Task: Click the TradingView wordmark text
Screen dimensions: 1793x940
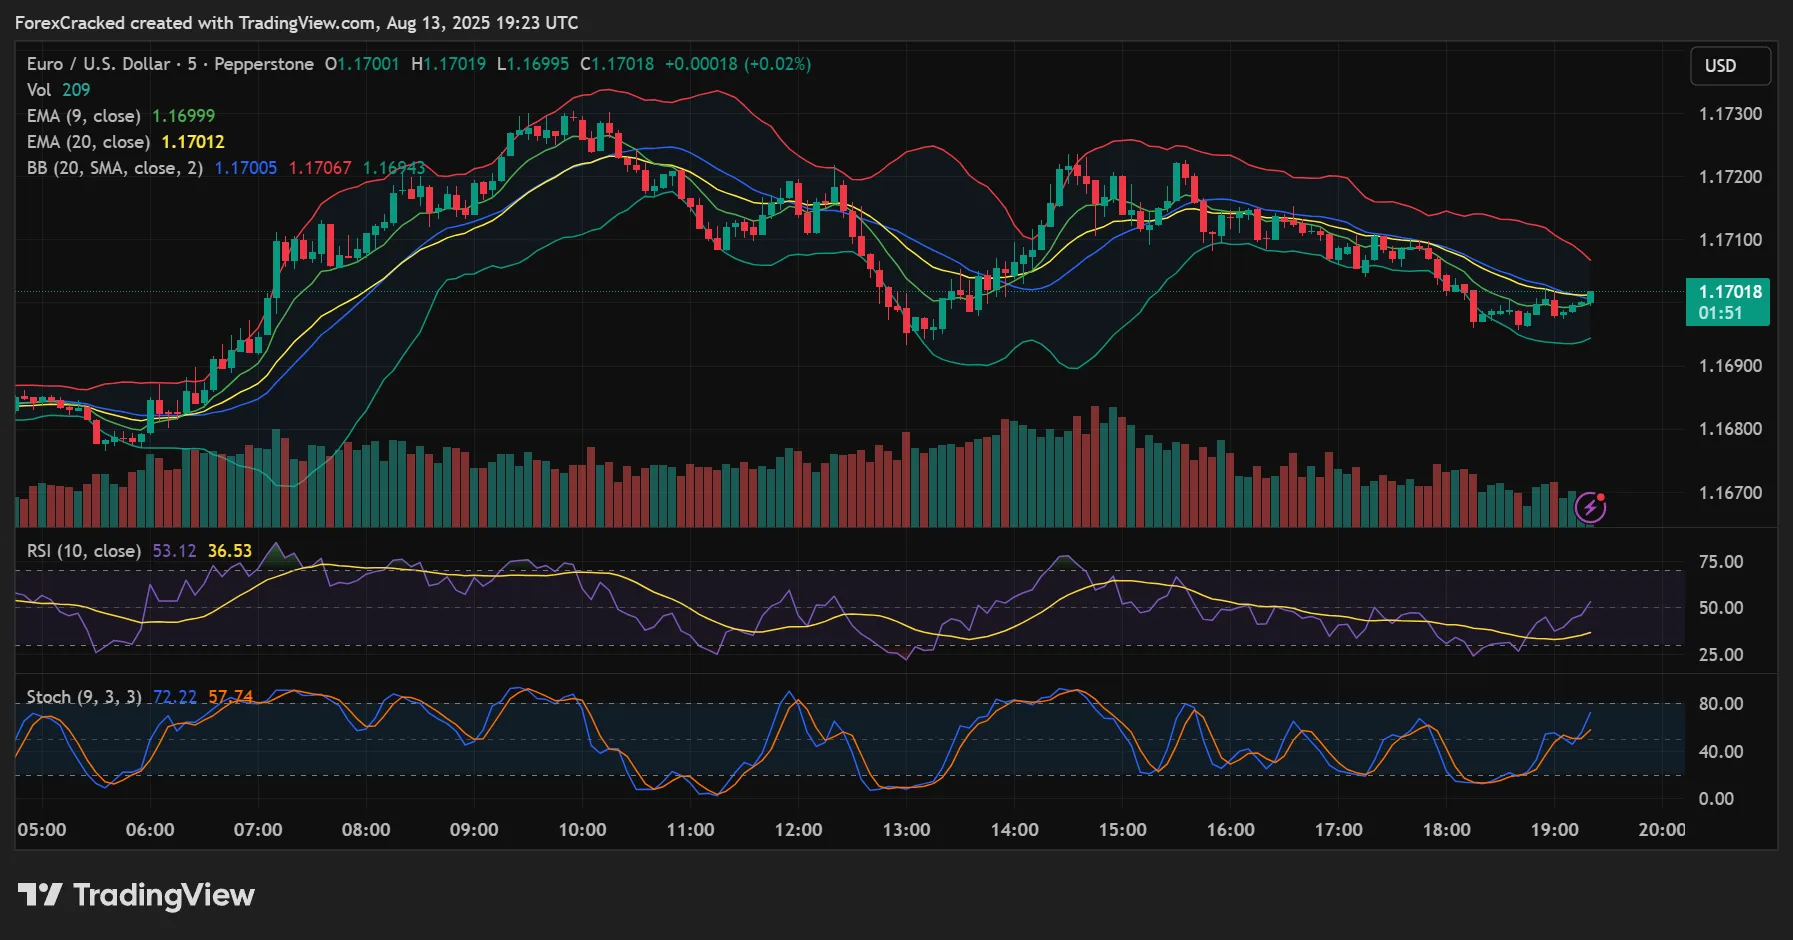Action: tap(163, 895)
